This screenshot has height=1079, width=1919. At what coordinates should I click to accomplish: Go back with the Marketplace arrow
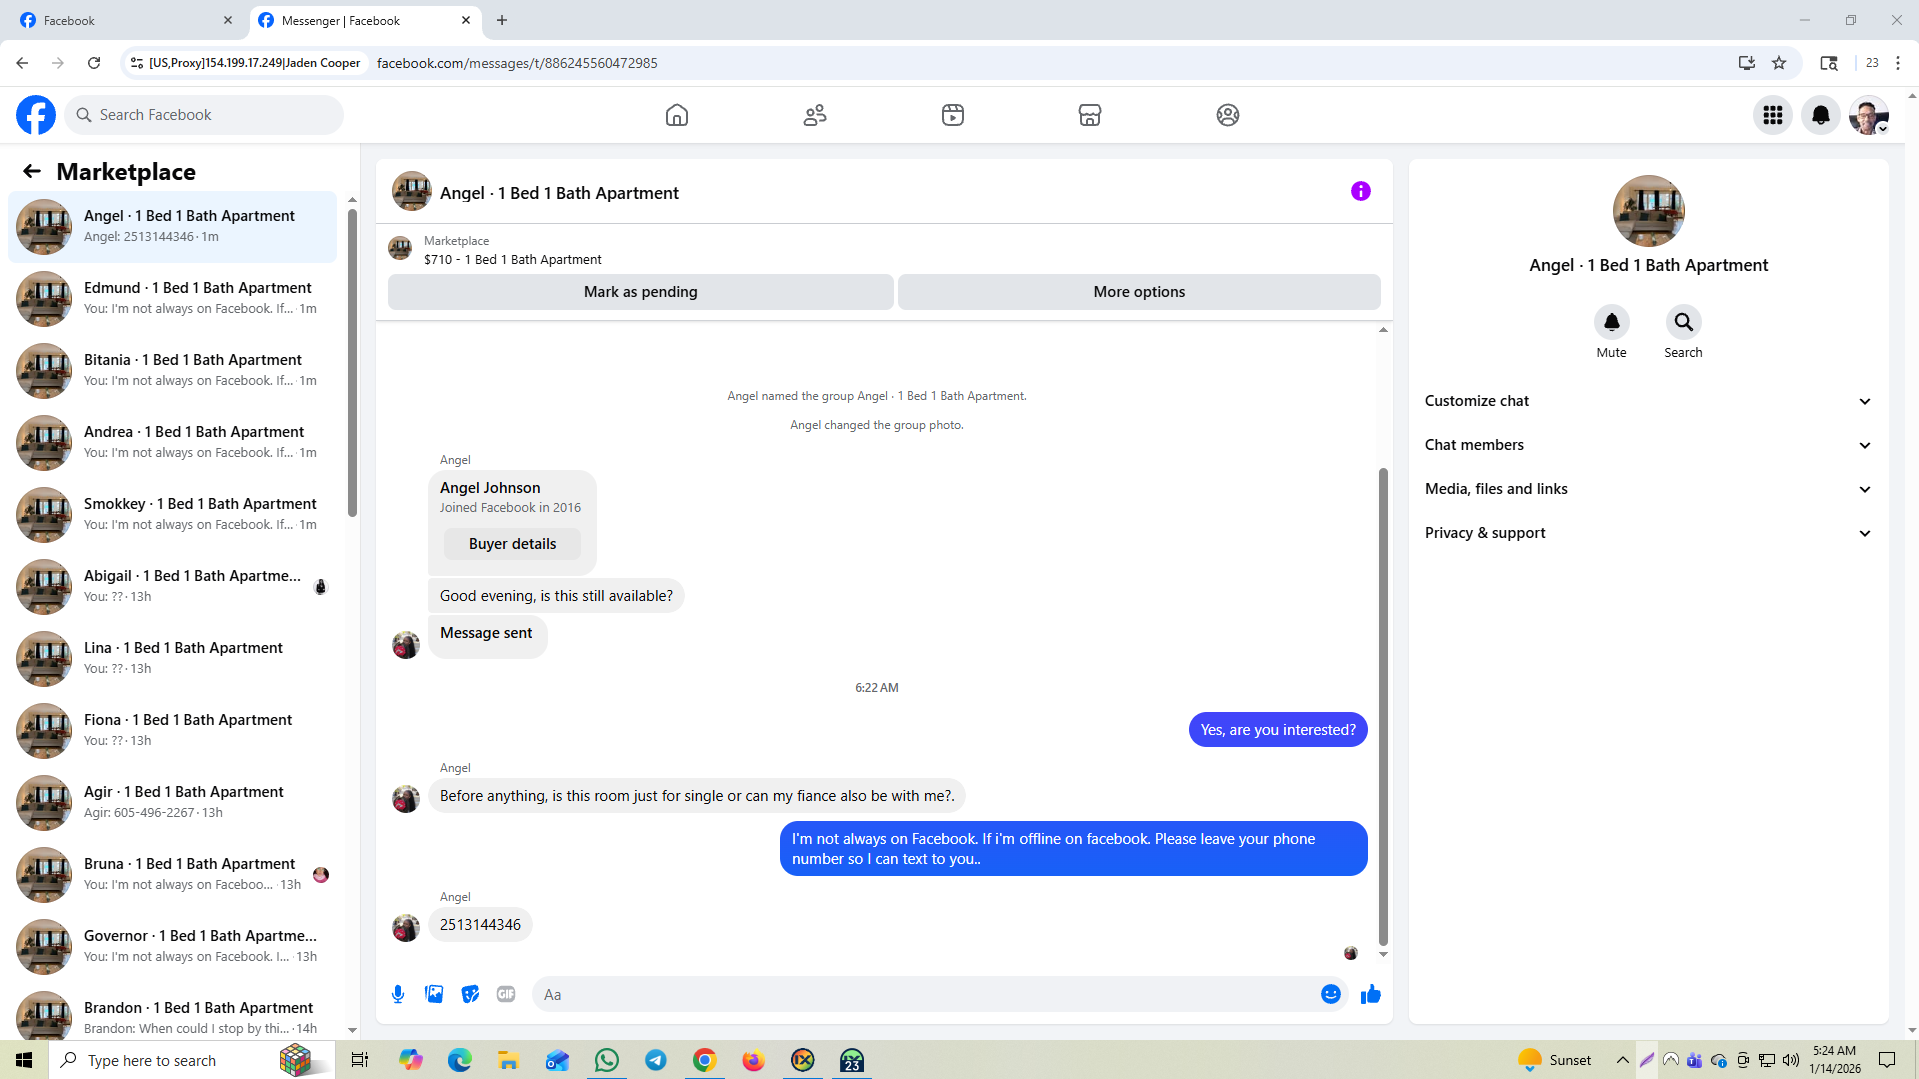tap(32, 171)
